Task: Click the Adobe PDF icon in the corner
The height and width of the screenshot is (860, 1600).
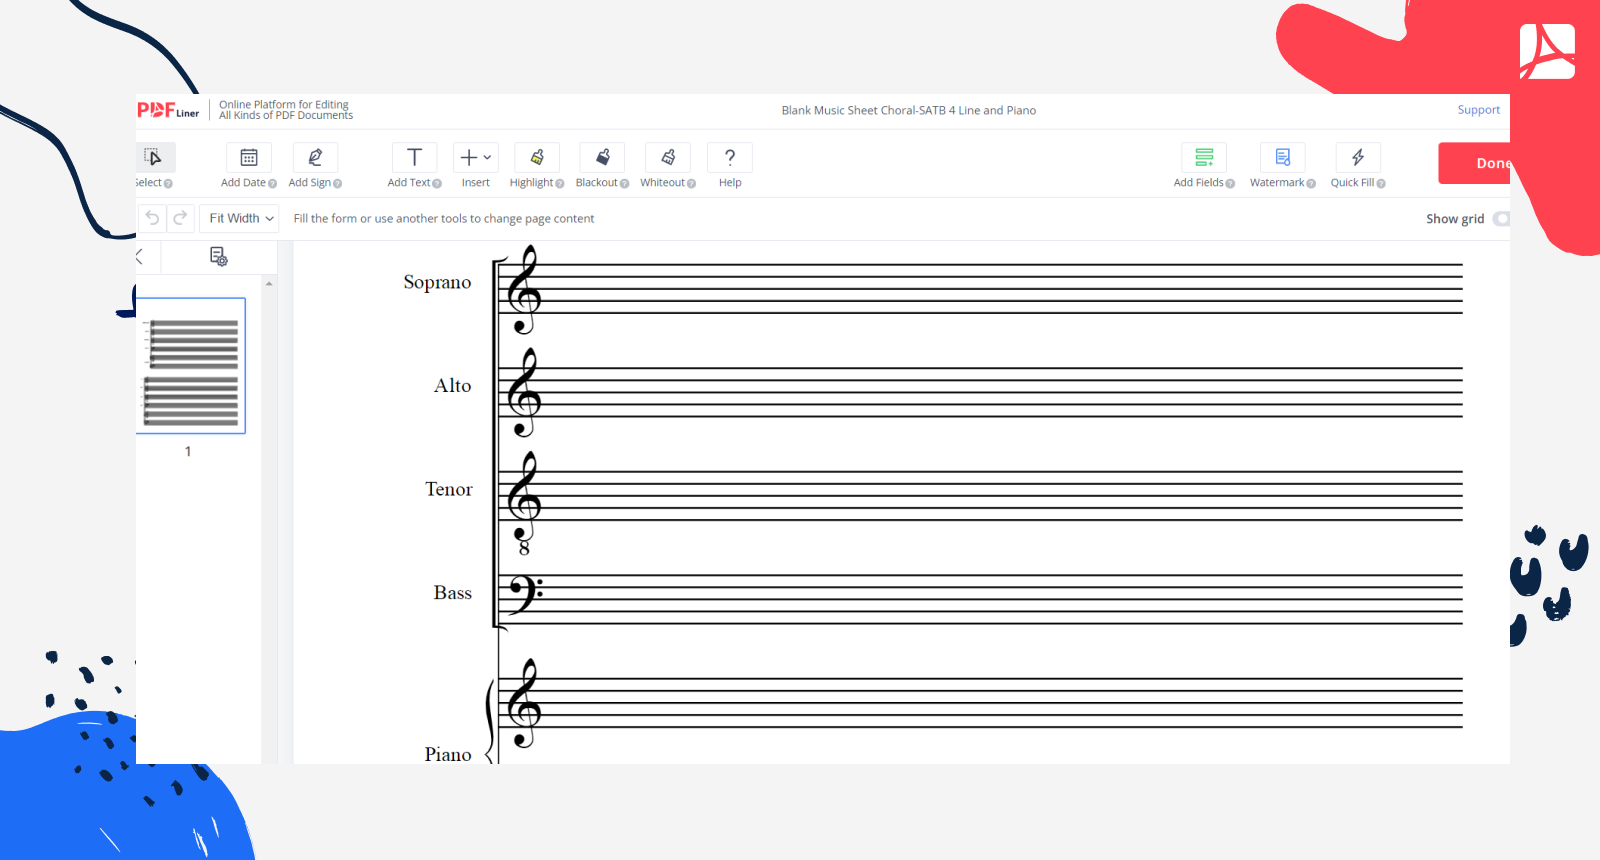Action: pyautogui.click(x=1547, y=51)
